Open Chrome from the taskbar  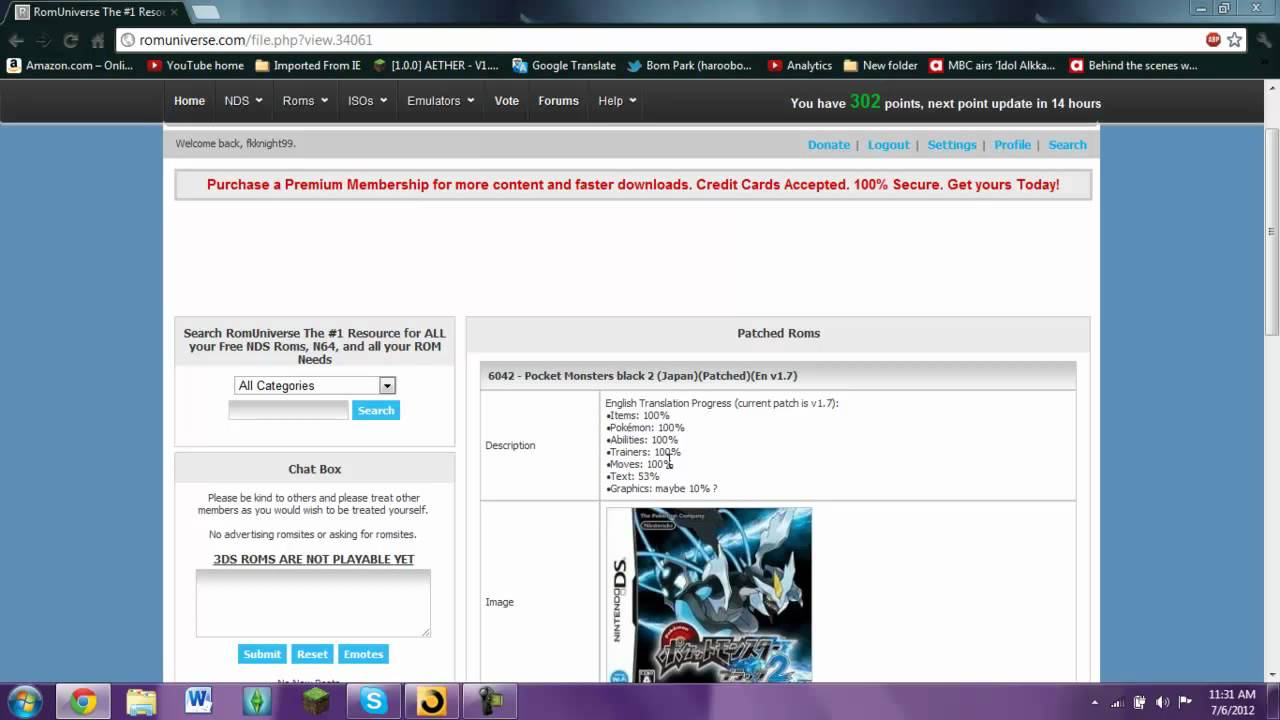(x=83, y=701)
